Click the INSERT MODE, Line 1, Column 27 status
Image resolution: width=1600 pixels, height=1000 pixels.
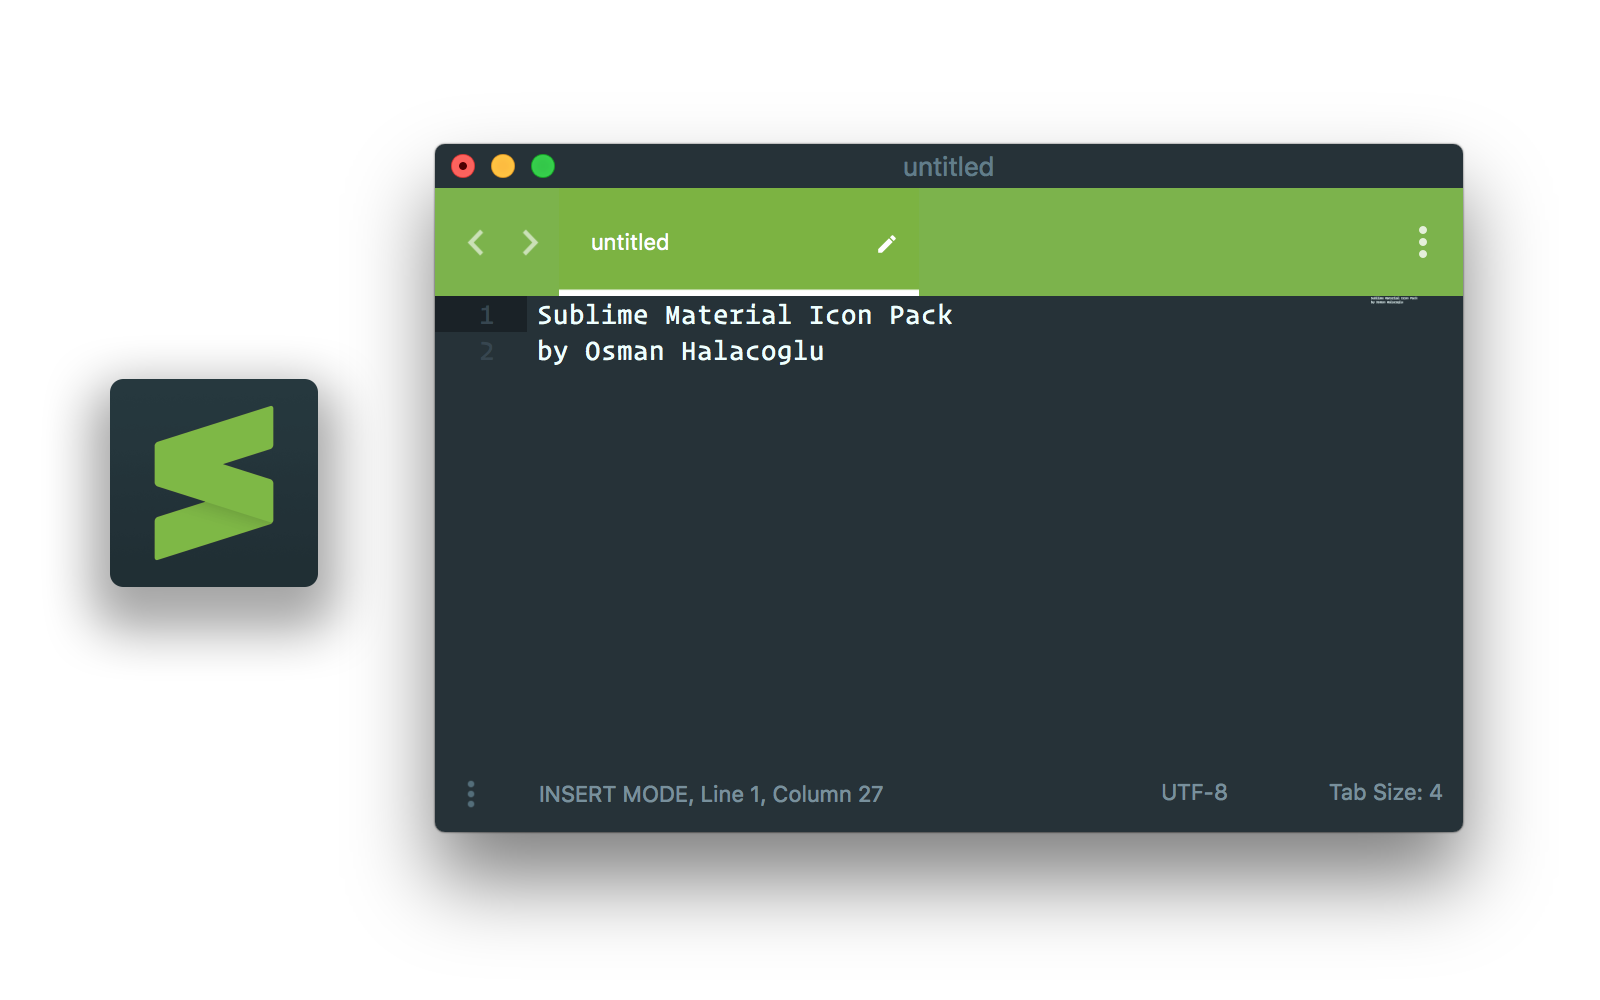(x=711, y=794)
